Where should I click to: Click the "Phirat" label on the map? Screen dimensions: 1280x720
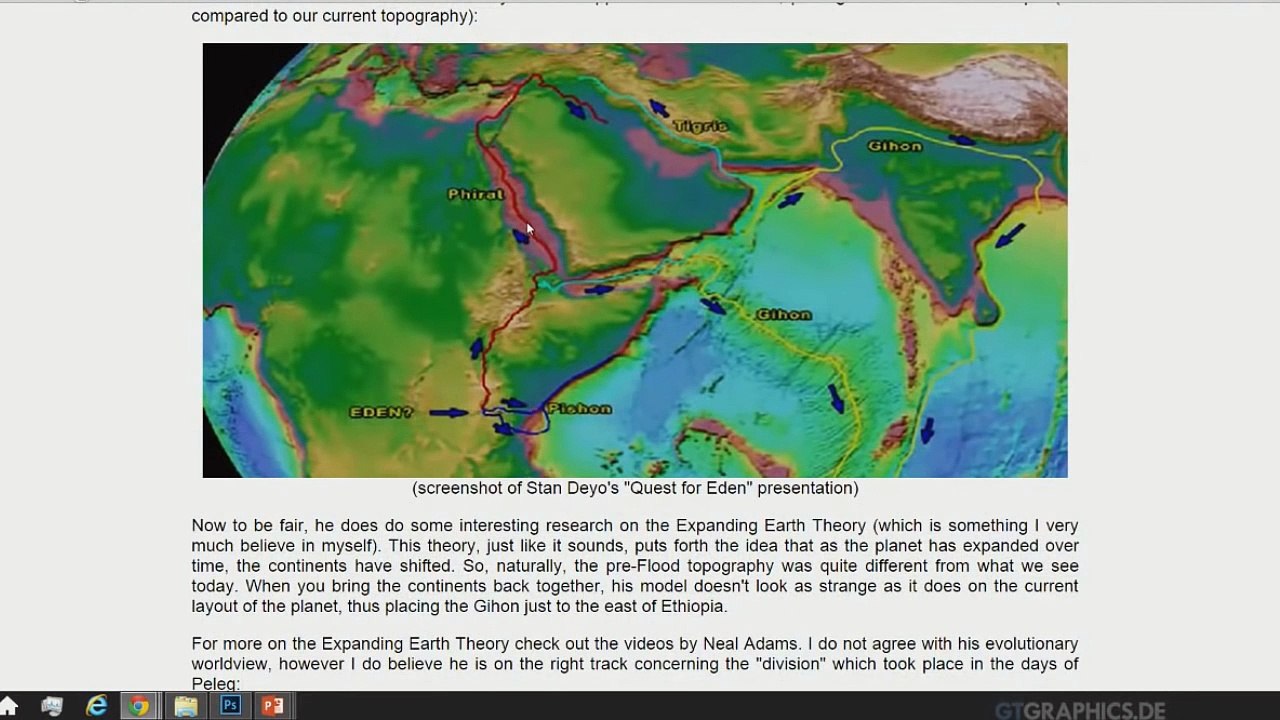pos(475,194)
